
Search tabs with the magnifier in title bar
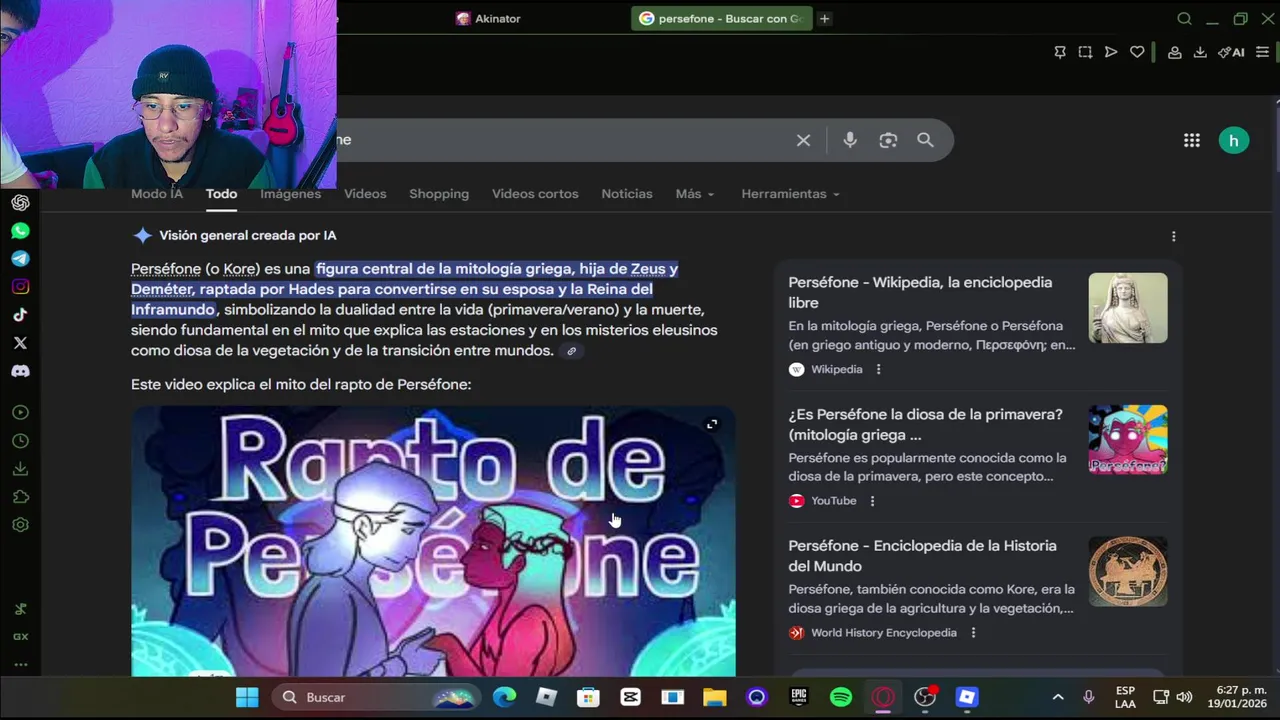[1184, 18]
